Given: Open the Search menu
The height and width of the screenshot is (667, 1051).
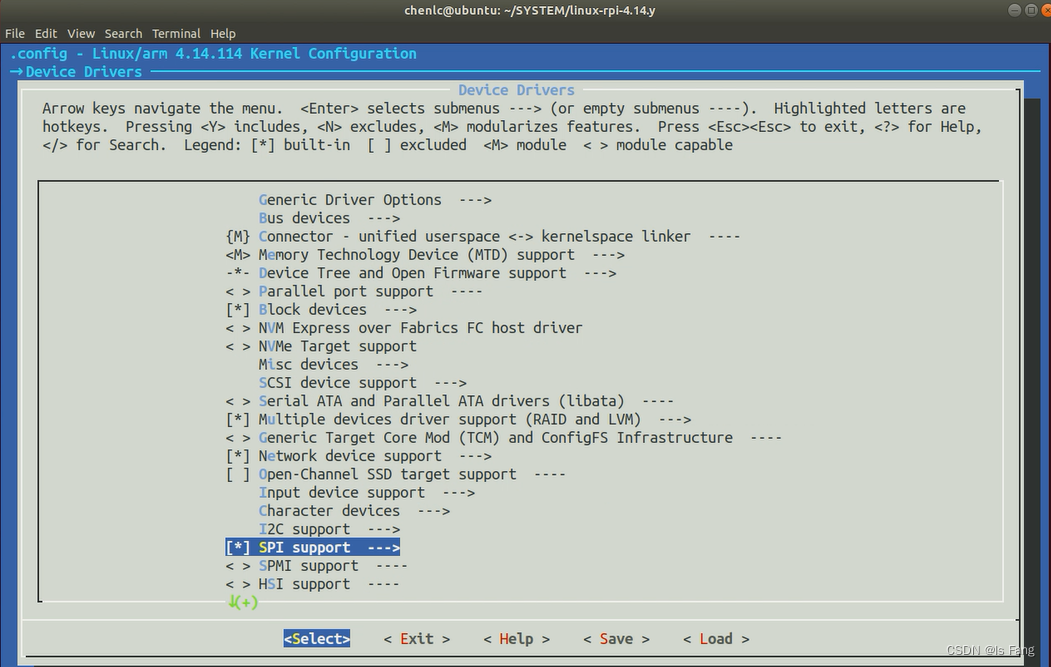Looking at the screenshot, I should coord(123,34).
